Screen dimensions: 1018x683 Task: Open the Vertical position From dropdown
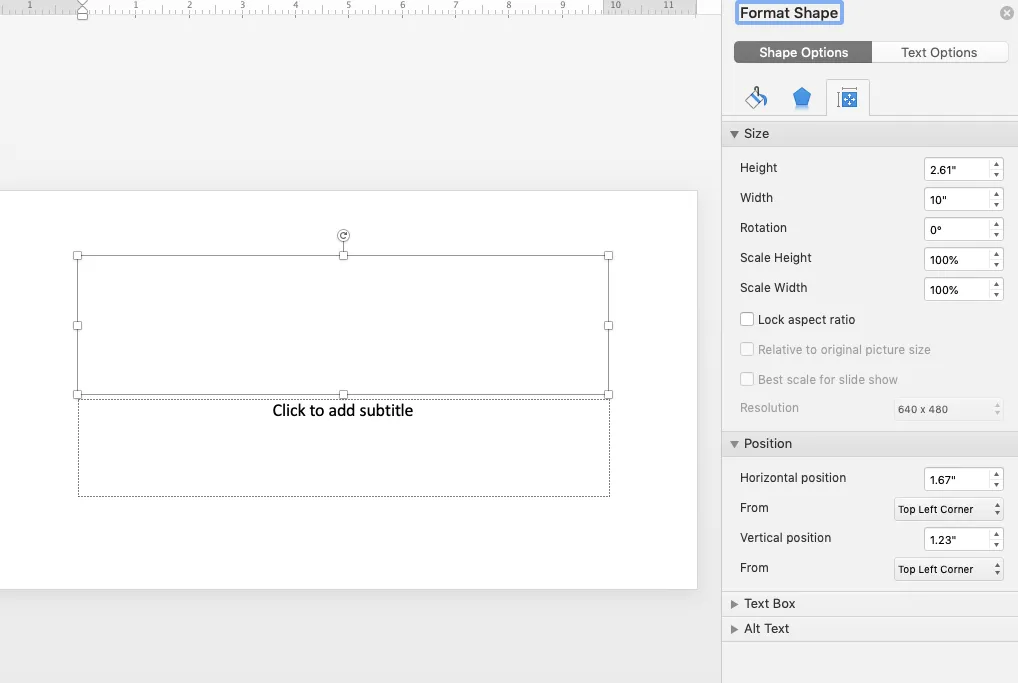pos(949,569)
